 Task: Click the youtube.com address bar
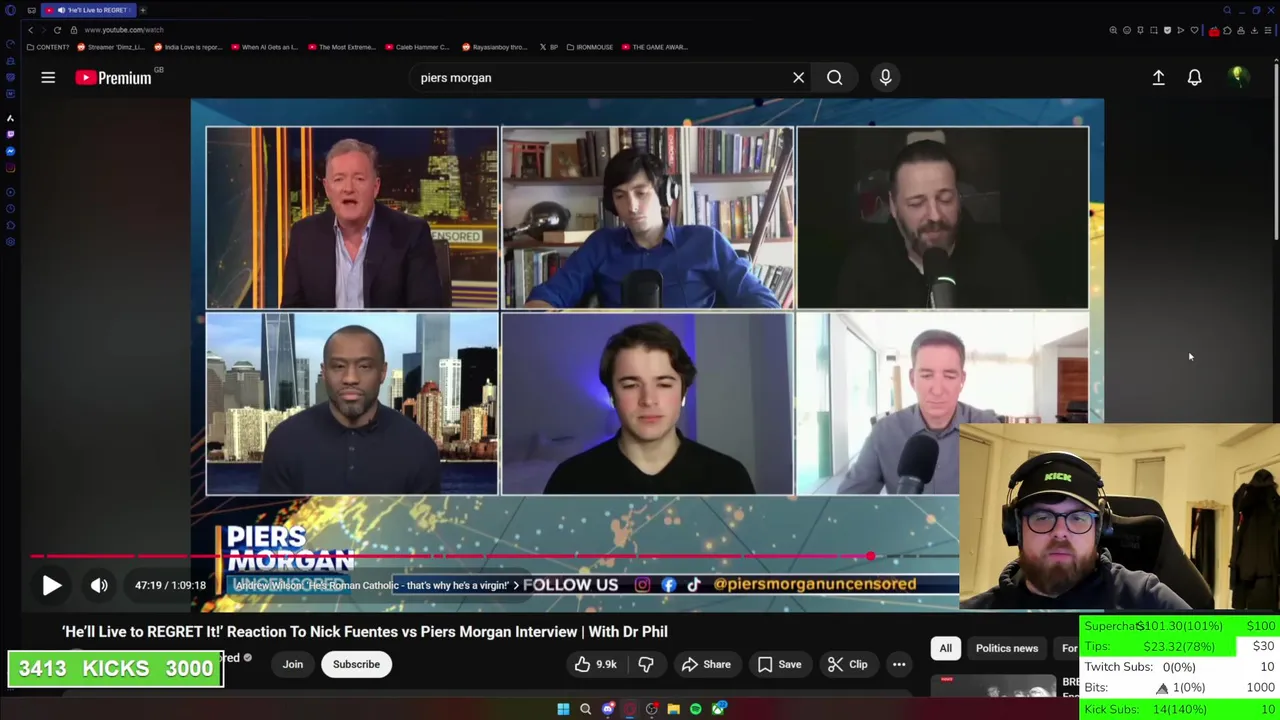[124, 30]
